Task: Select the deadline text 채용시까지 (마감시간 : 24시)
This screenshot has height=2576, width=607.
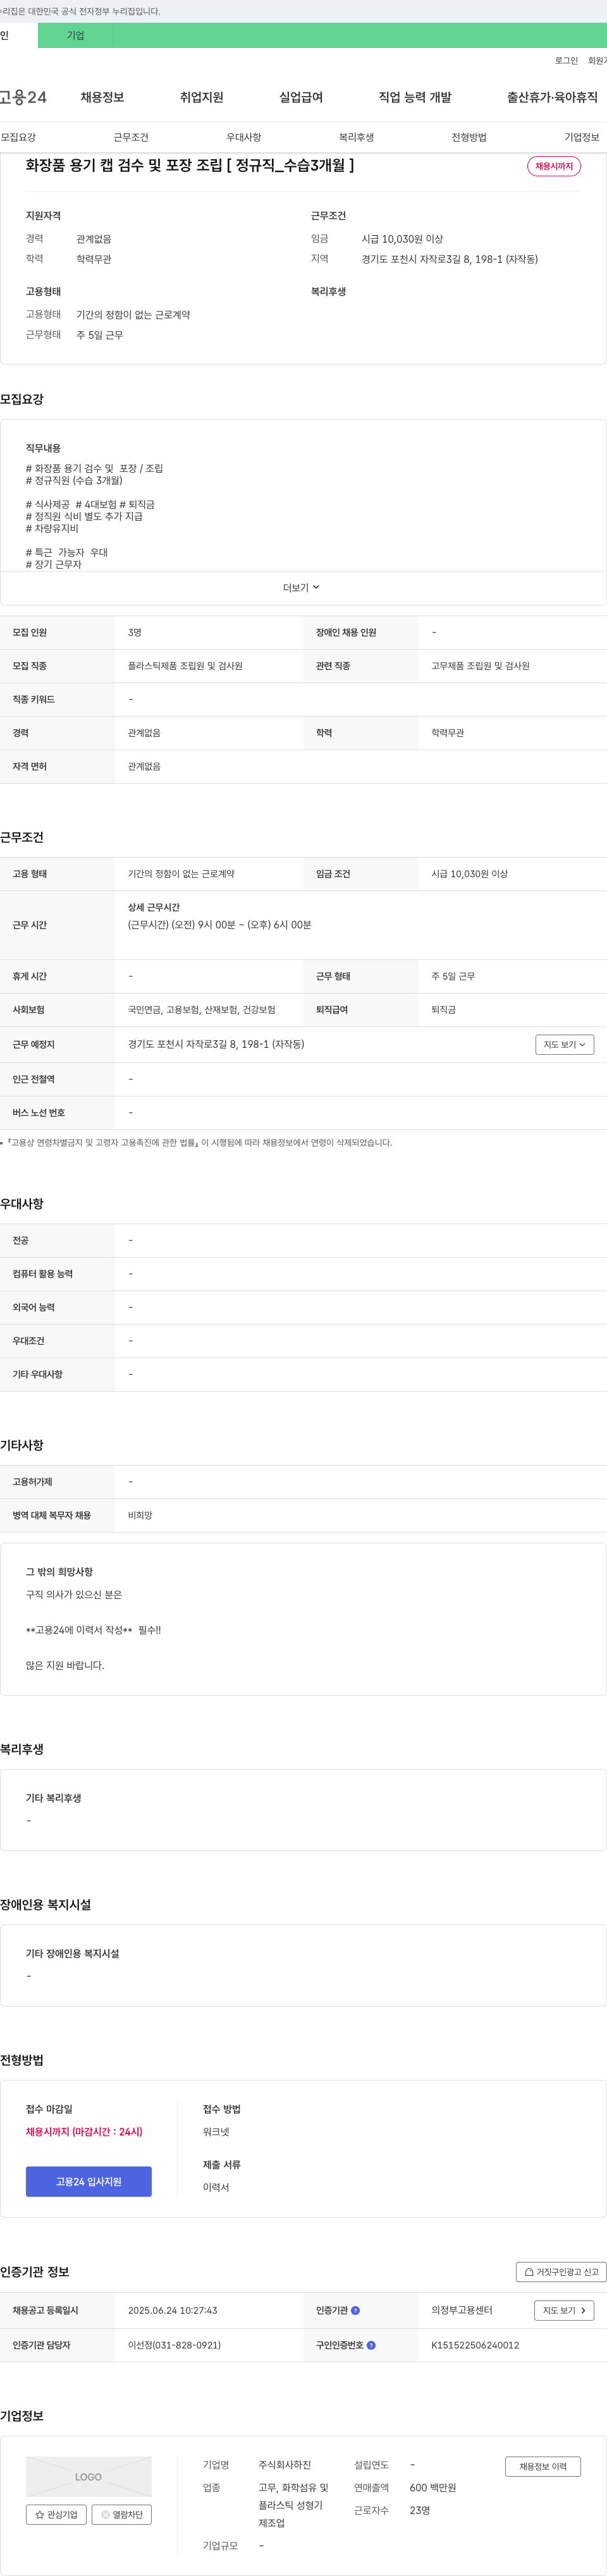Action: click(x=84, y=2131)
